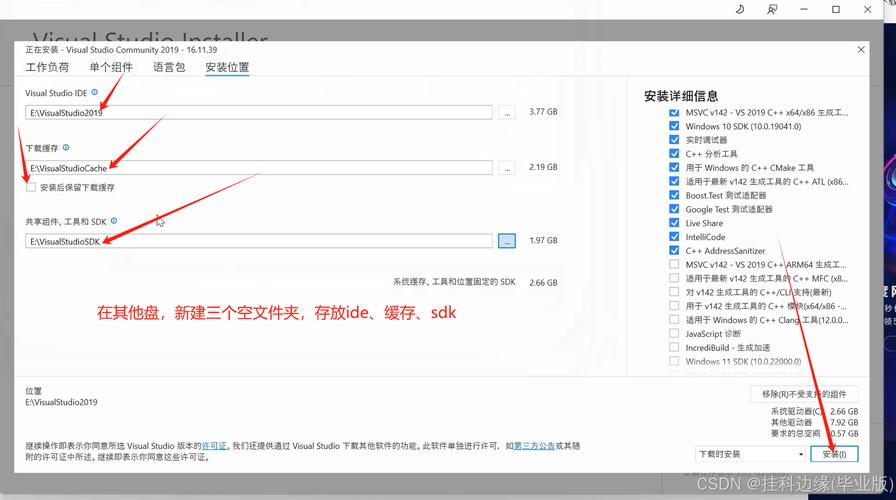
Task: Minimize the Visual Studio Installer window
Action: pos(804,9)
